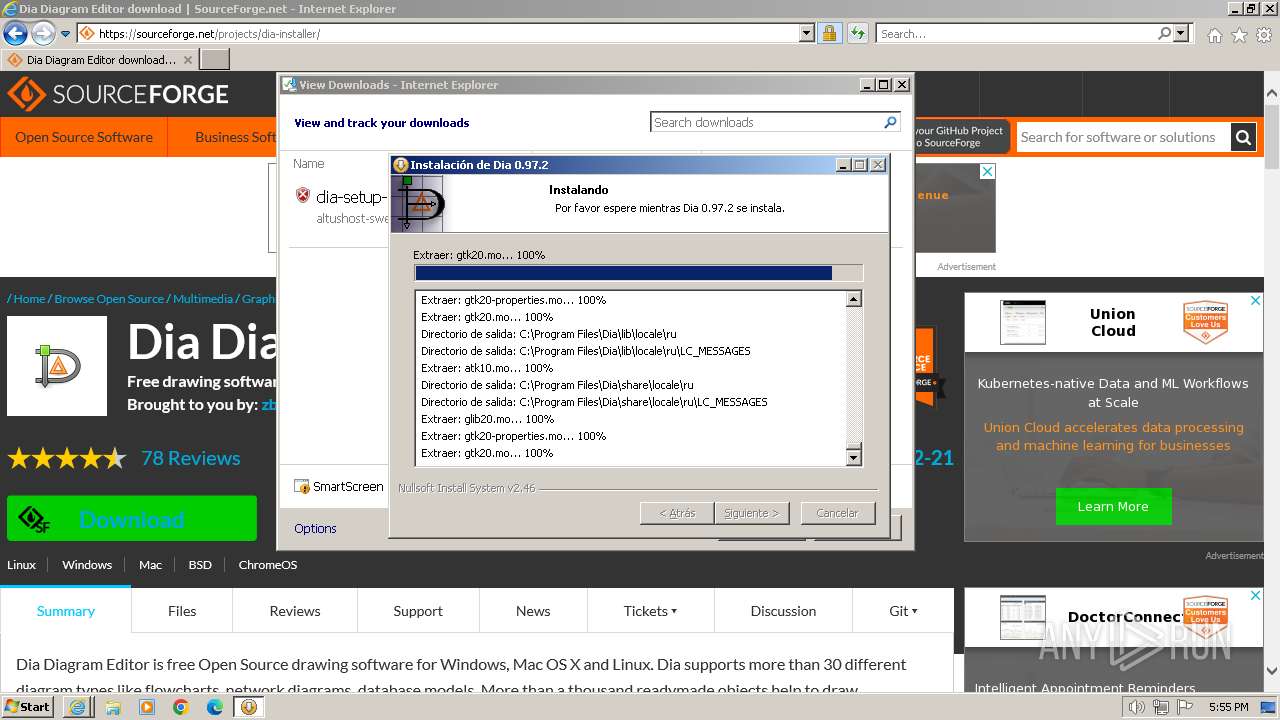Click the Cancelar button in installer
Viewport: 1280px width, 720px height.
(x=838, y=512)
